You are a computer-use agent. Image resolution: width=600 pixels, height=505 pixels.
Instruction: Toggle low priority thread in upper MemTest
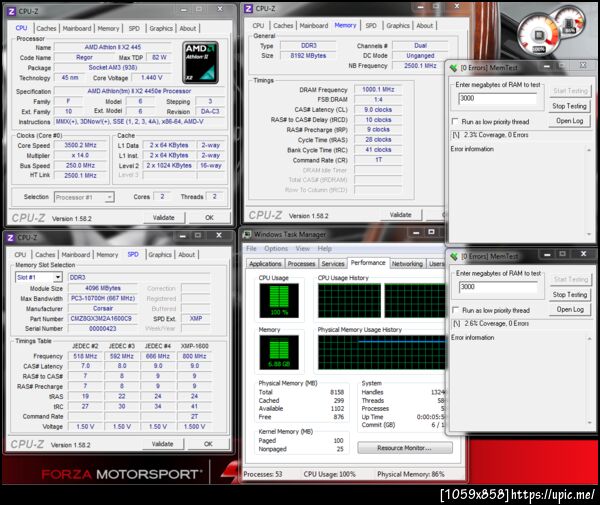(455, 121)
